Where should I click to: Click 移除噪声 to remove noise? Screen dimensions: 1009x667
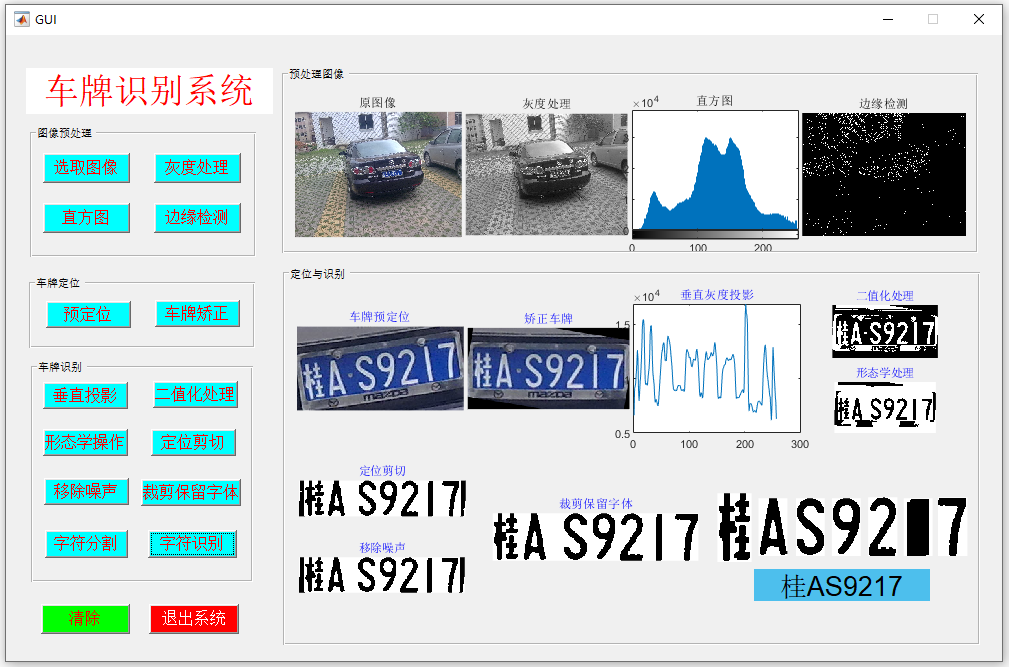click(x=86, y=491)
